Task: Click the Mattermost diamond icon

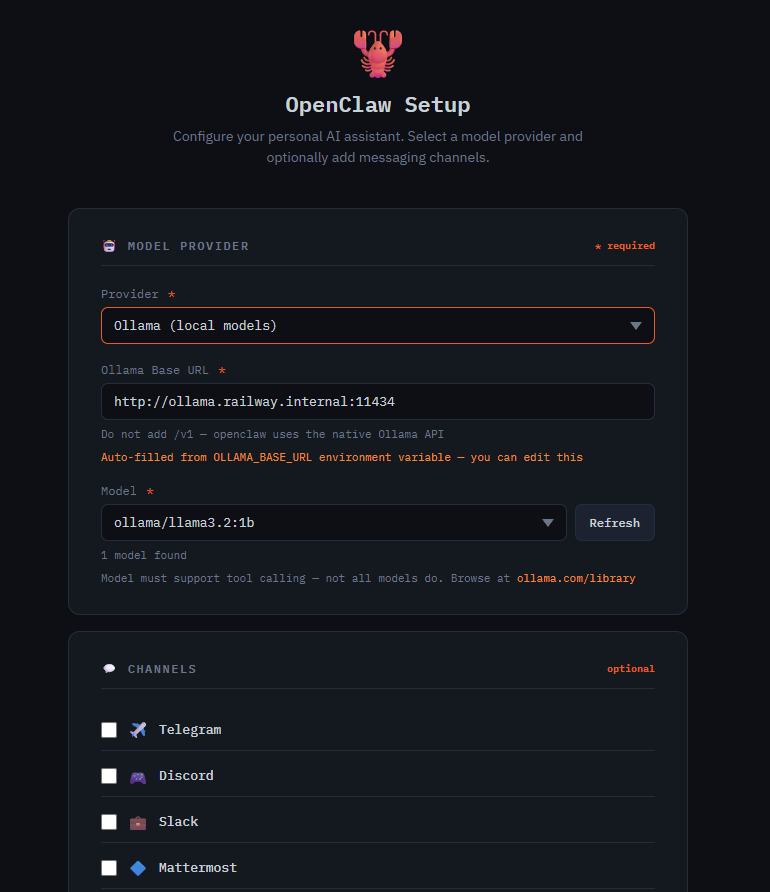Action: click(137, 867)
